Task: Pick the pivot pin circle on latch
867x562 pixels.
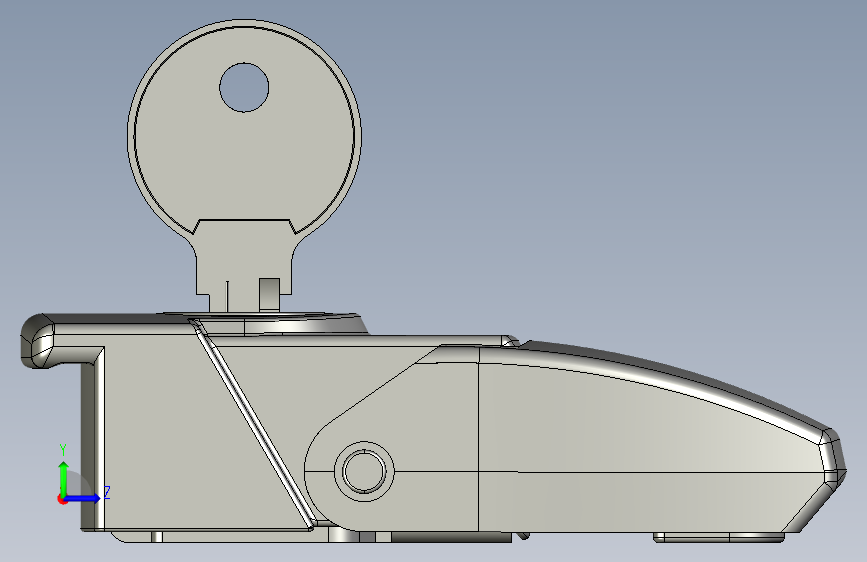Action: 364,471
